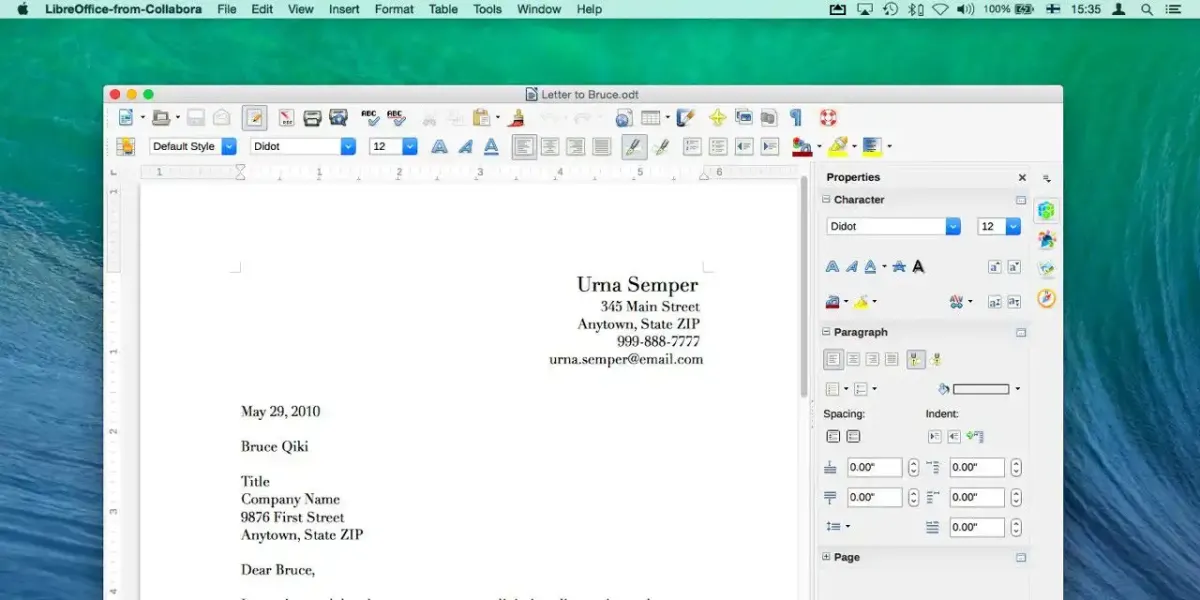Viewport: 1200px width, 600px height.
Task: Open sidebar Styles and Formatting deck
Action: pyautogui.click(x=1046, y=240)
